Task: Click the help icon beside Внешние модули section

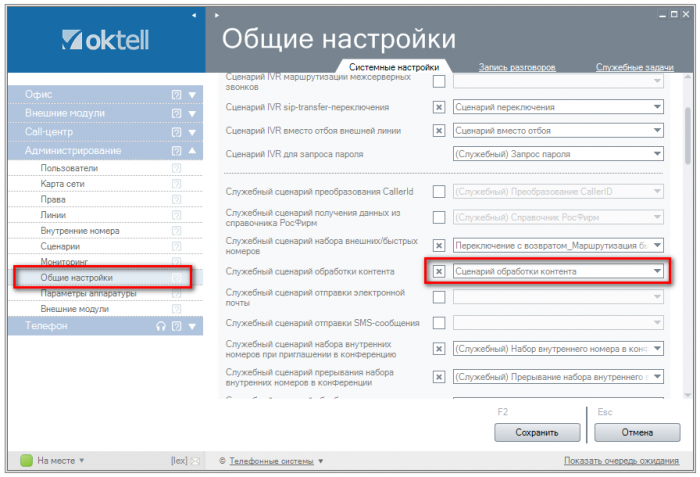Action: (x=176, y=114)
